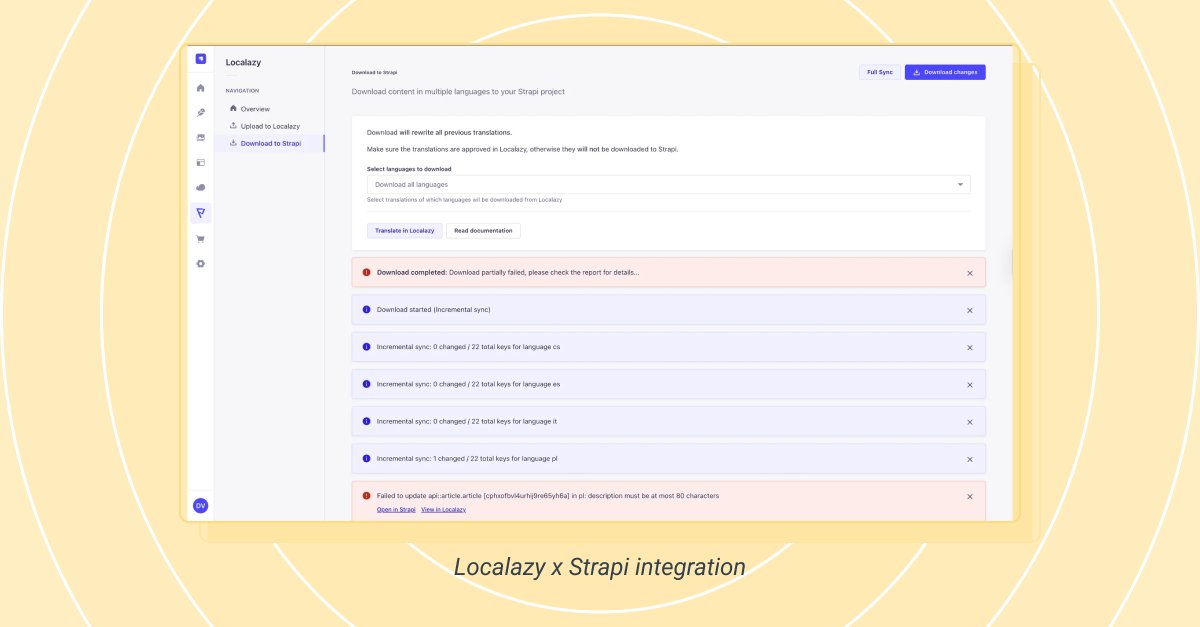Open the Marketplace cart icon

click(x=201, y=239)
